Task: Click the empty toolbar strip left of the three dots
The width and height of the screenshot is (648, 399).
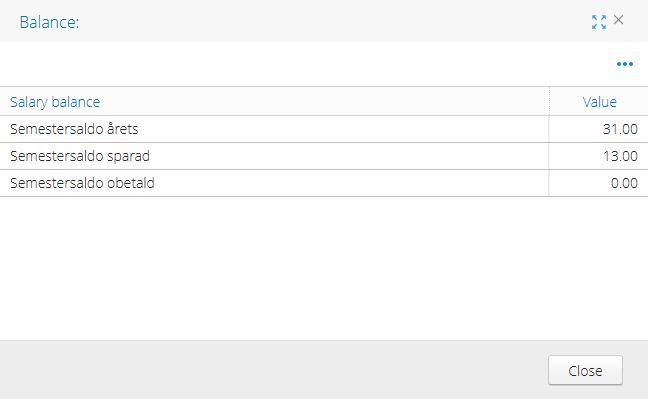Action: coord(306,64)
